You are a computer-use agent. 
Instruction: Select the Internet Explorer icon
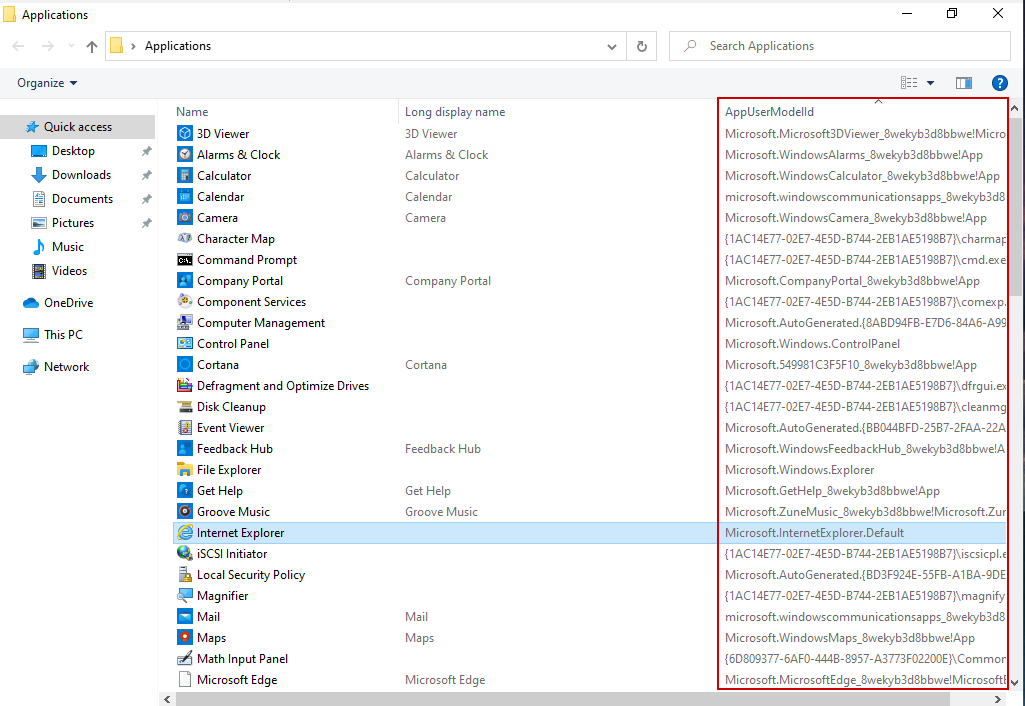(x=185, y=533)
